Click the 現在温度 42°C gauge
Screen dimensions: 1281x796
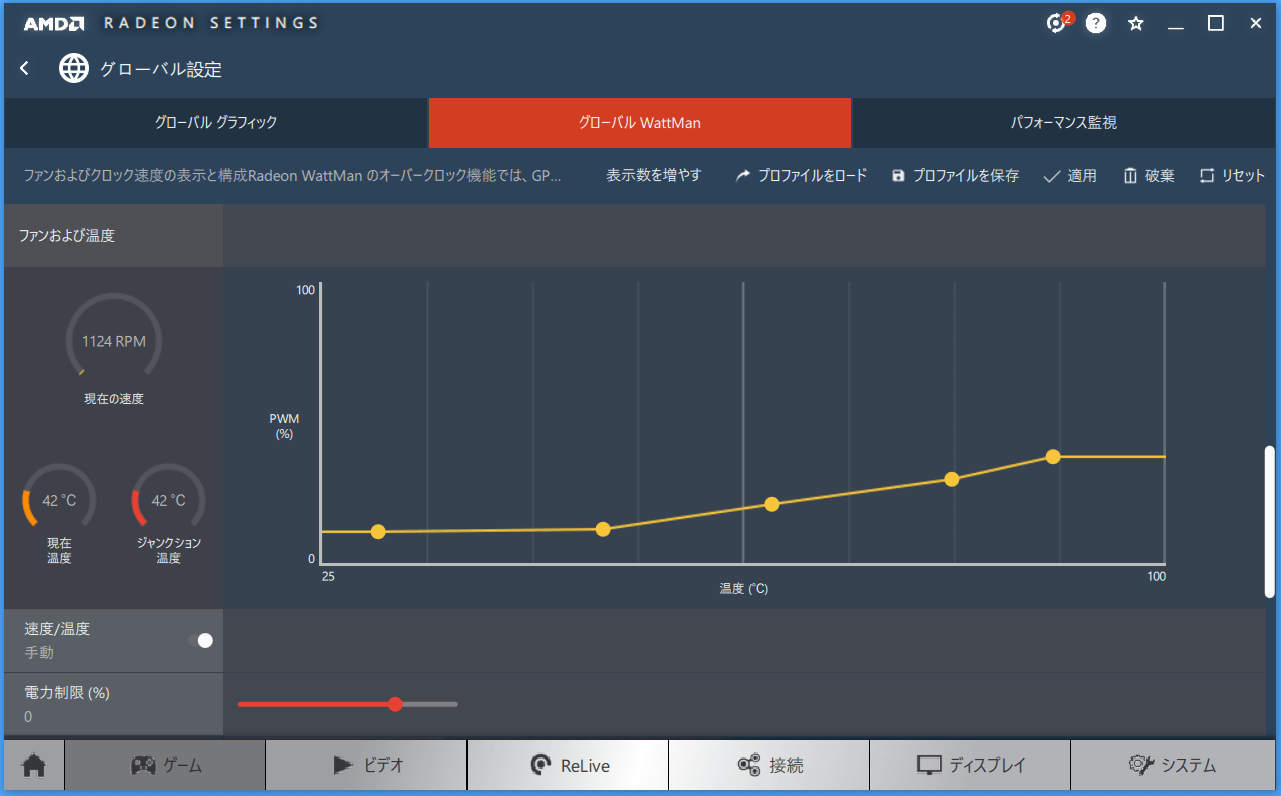59,500
